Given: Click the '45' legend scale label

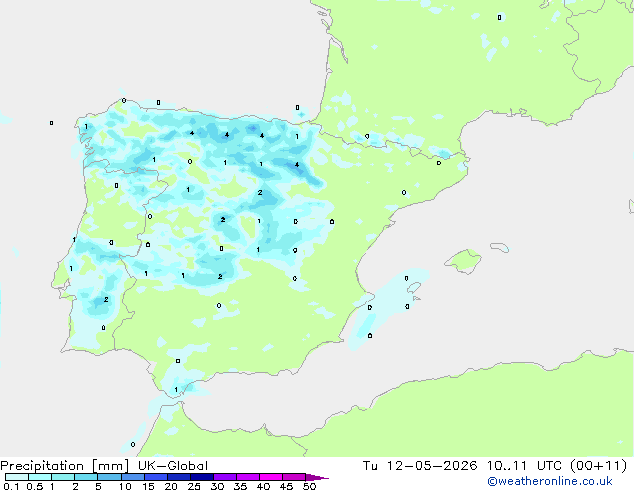Looking at the screenshot, I should pos(286,486).
